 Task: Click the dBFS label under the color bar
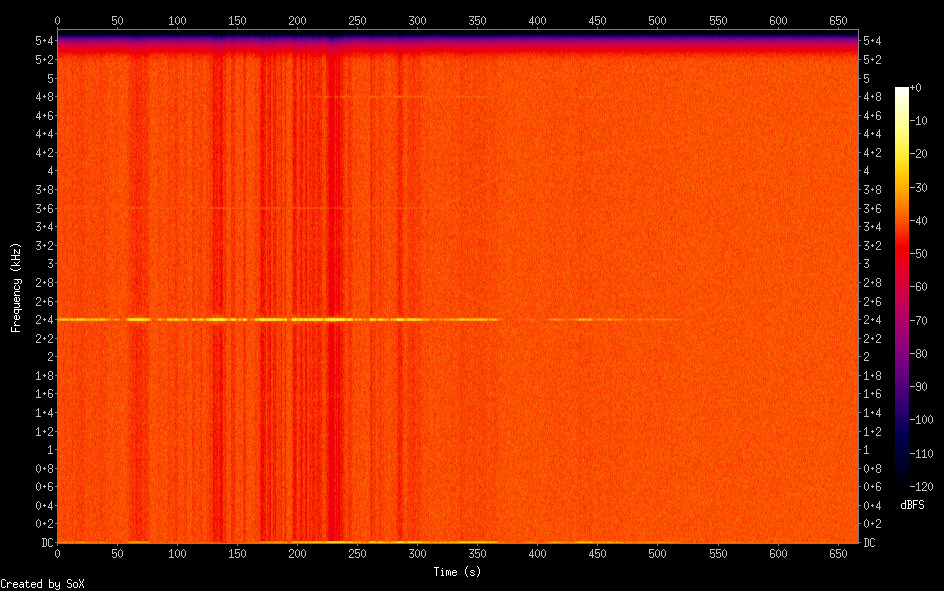pos(911,506)
